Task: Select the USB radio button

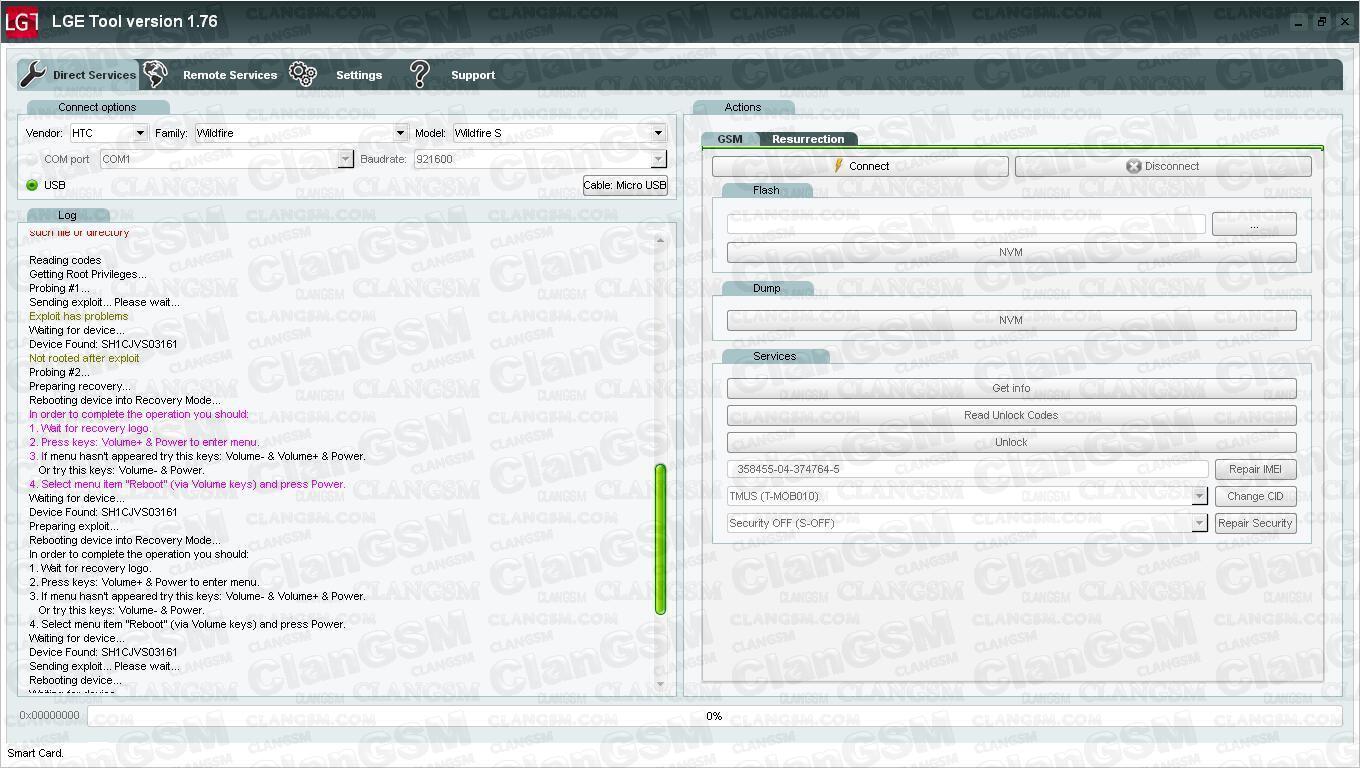Action: [32, 185]
